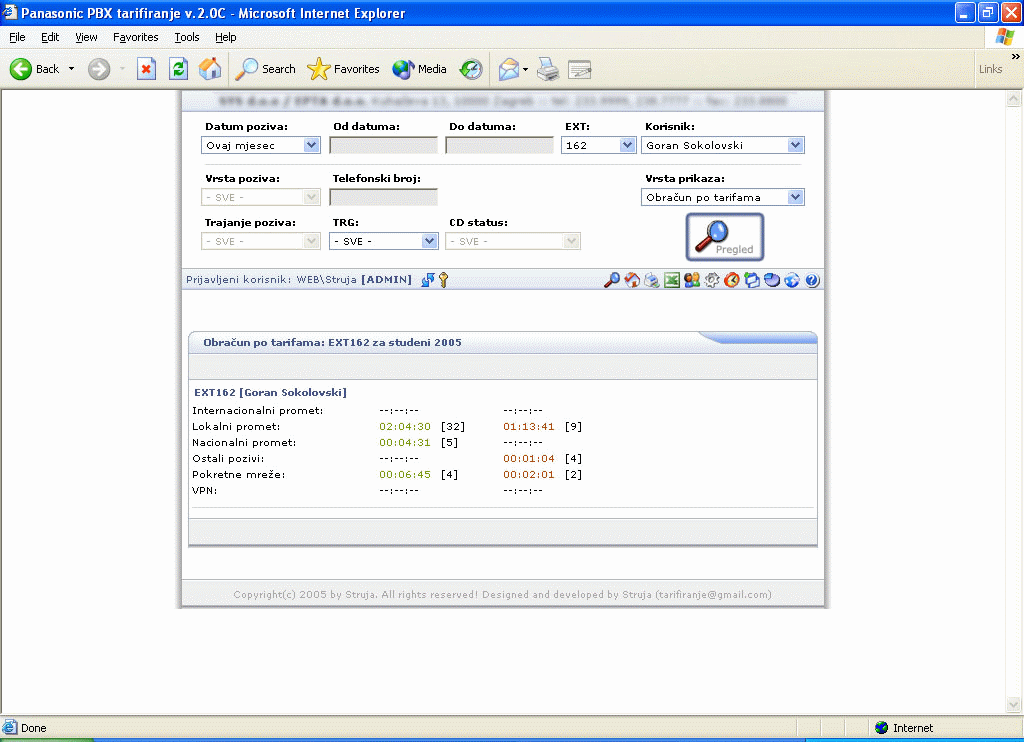The width and height of the screenshot is (1024, 742).
Task: Click the Lokalni promet duration 02:04:30
Action: click(405, 427)
